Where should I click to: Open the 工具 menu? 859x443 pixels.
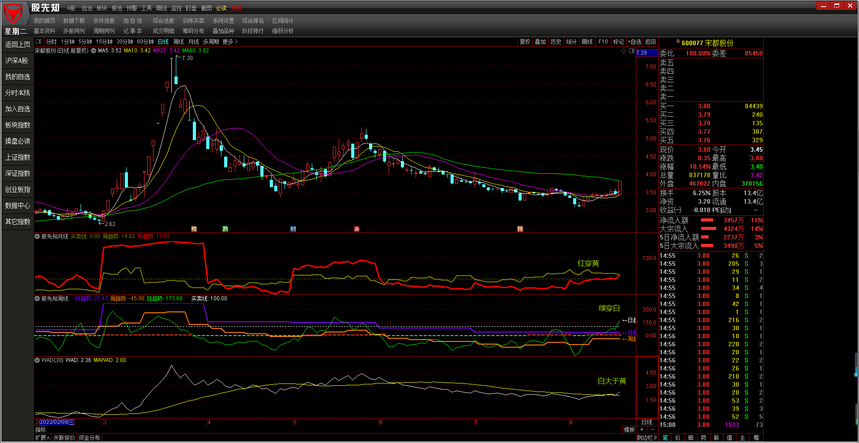(x=146, y=9)
